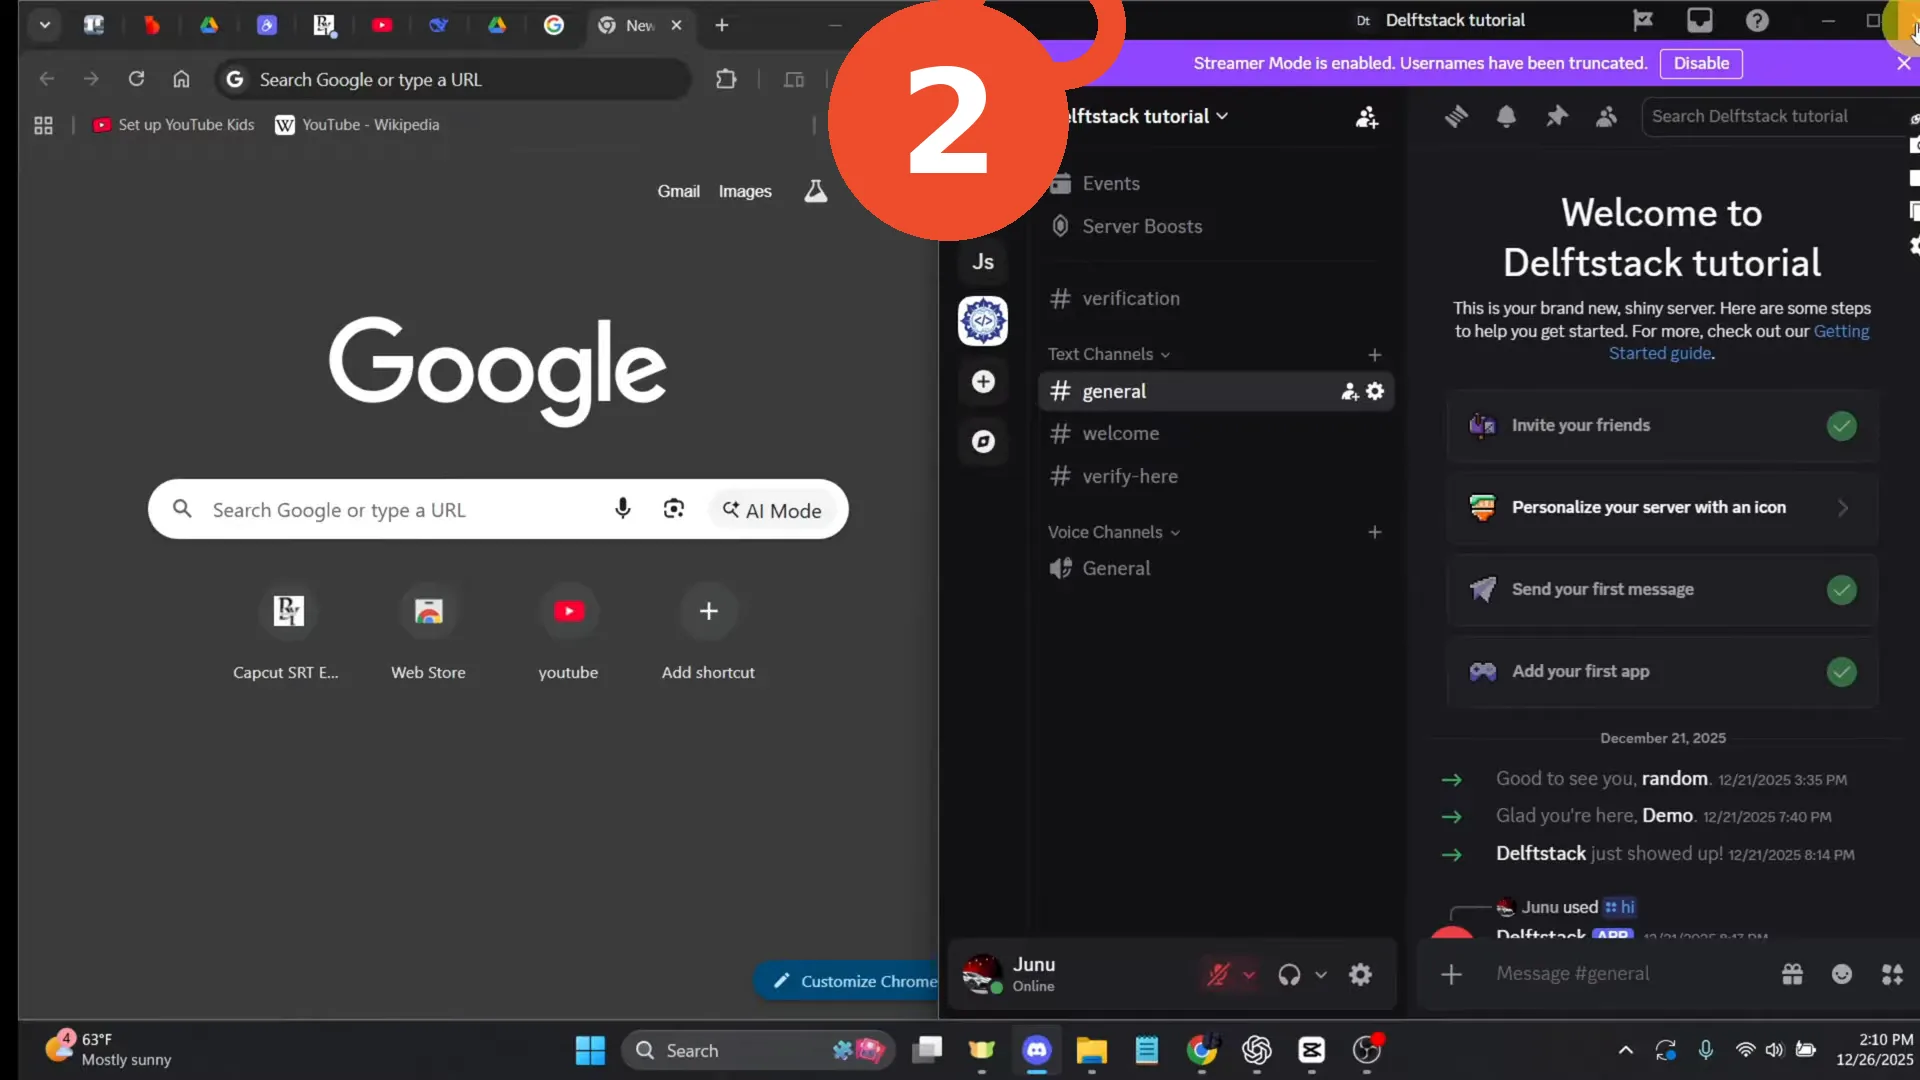Viewport: 1920px width, 1080px height.
Task: Toggle Discord headphones deafen
Action: tap(1289, 975)
